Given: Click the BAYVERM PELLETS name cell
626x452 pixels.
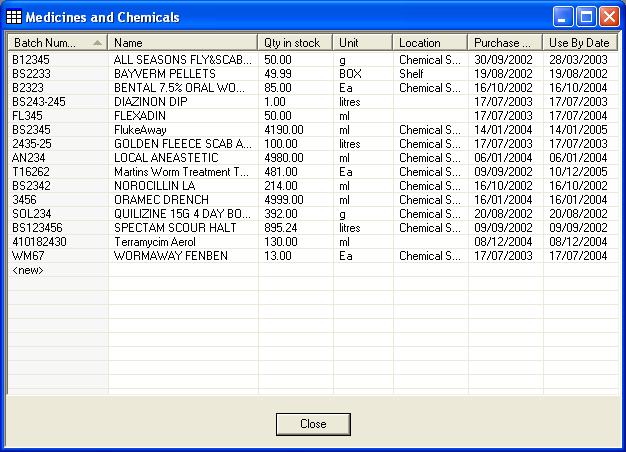Looking at the screenshot, I should pos(183,74).
